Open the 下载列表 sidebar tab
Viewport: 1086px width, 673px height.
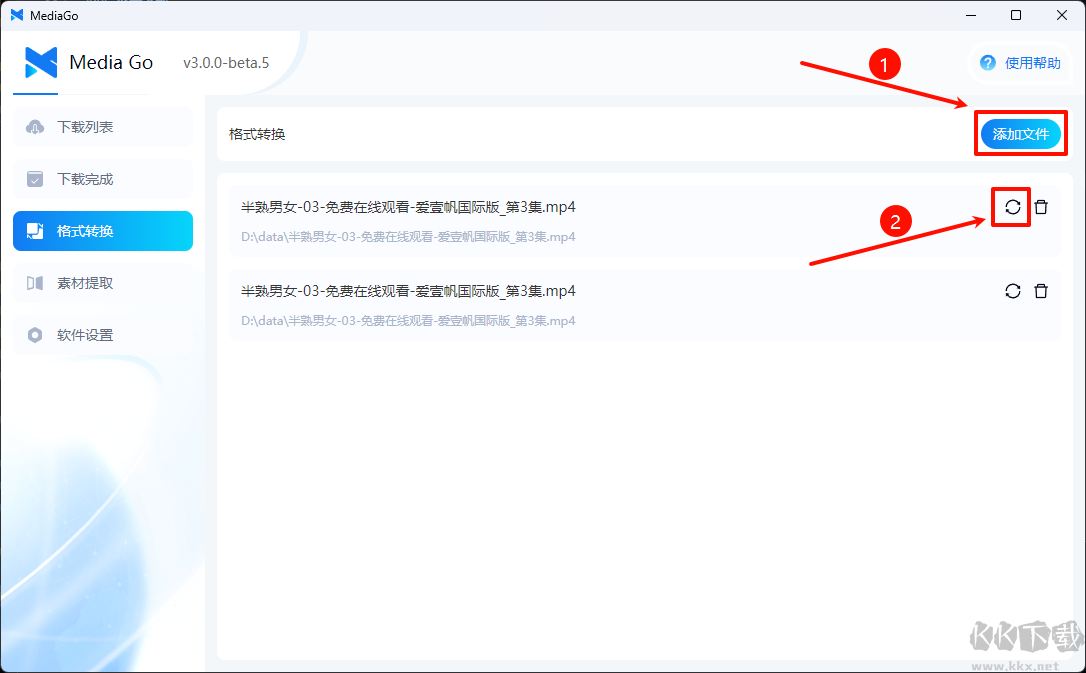click(103, 127)
